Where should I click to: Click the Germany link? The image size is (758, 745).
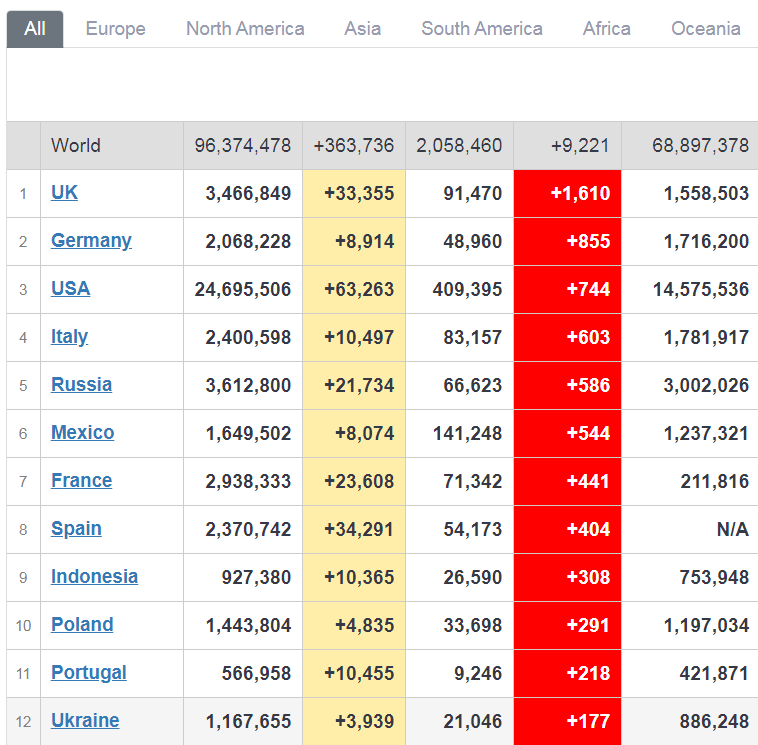91,241
